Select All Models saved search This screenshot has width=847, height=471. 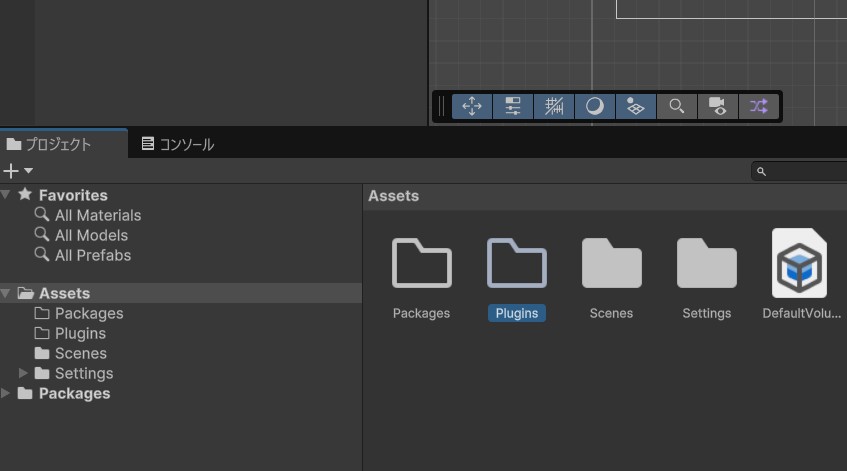tap(91, 235)
